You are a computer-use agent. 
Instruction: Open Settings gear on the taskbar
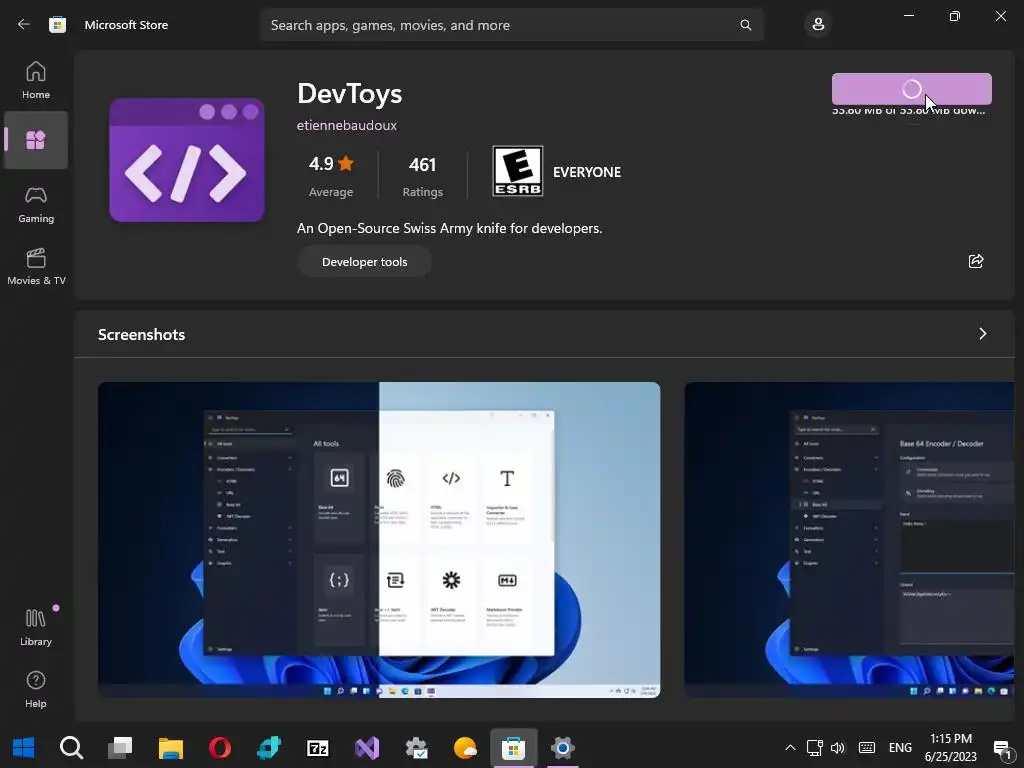(x=562, y=748)
